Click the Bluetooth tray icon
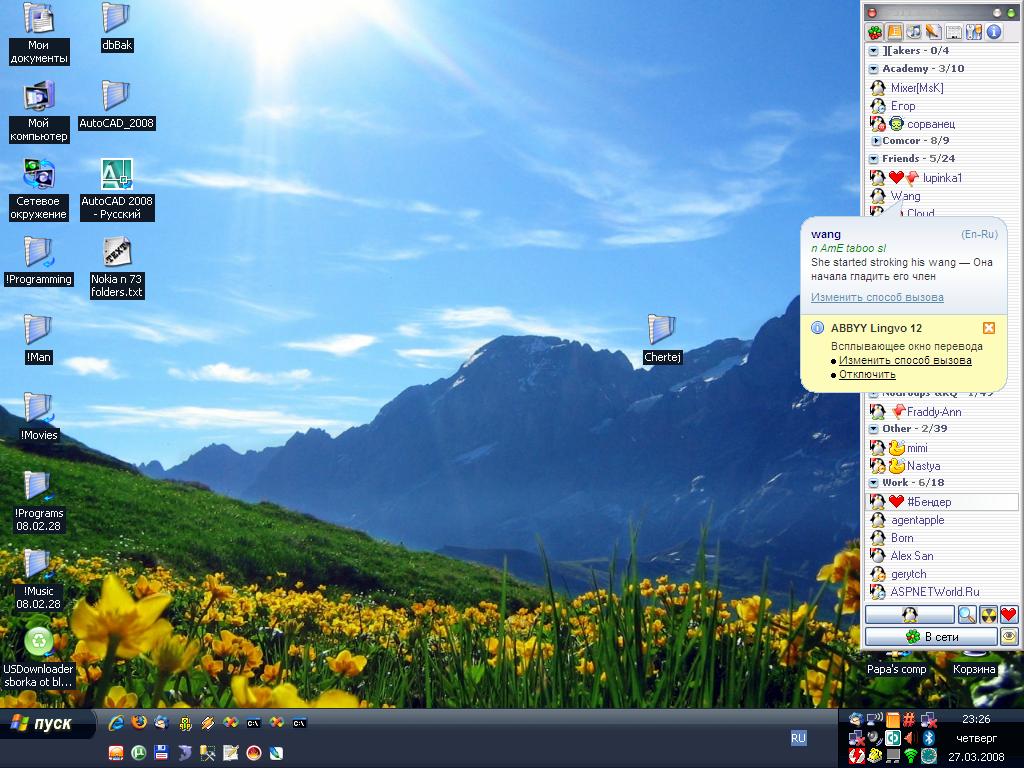 point(928,738)
